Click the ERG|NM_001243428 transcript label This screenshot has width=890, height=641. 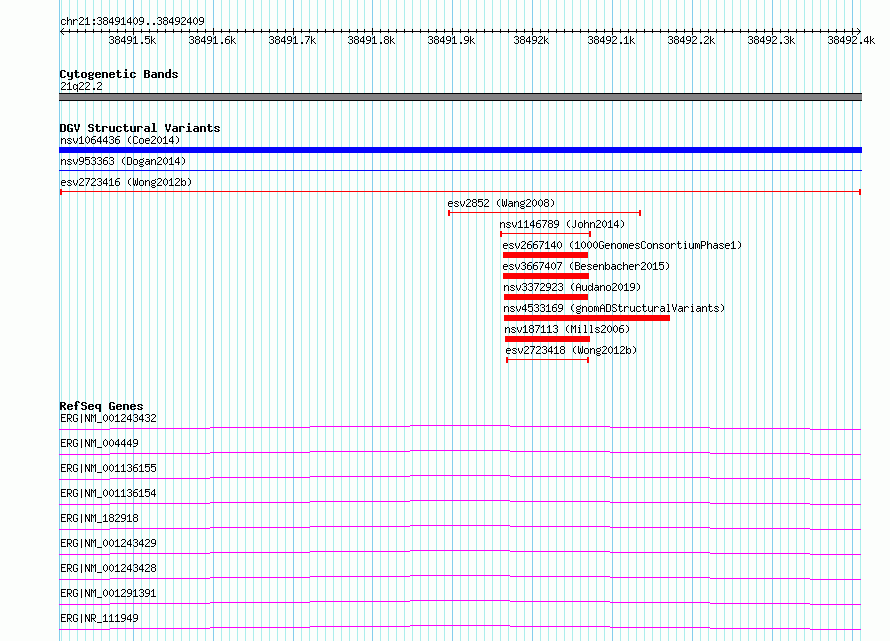pos(108,568)
